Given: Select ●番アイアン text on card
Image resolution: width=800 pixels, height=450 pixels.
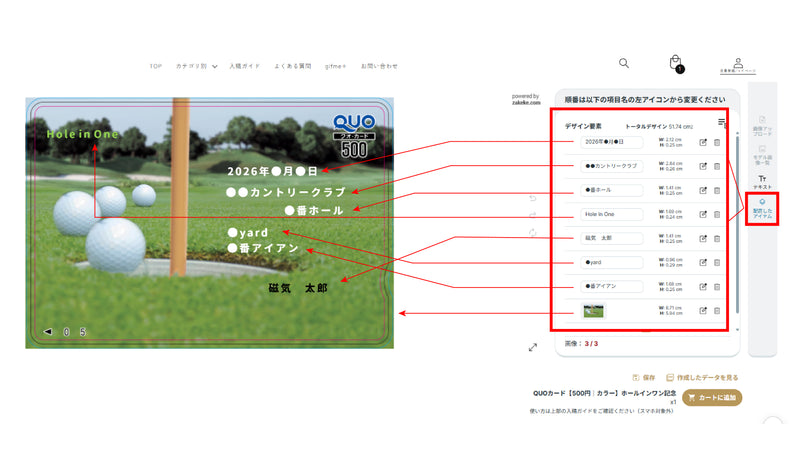Looking at the screenshot, I should [x=263, y=248].
